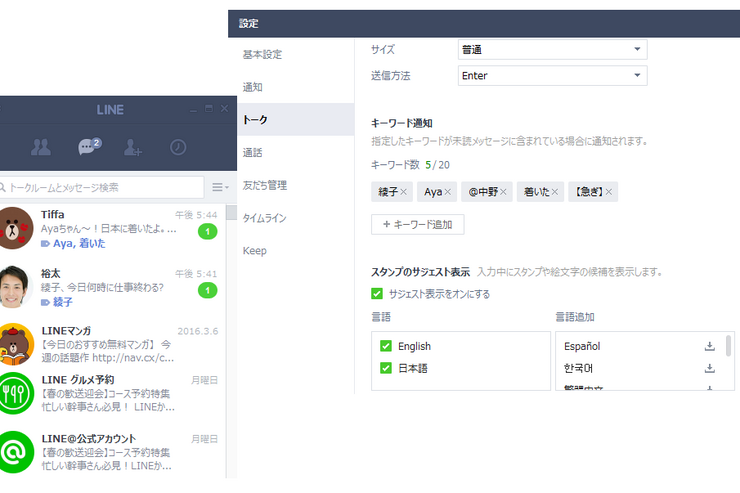This screenshot has height=493, width=740.
Task: Click the 午後 5:44 timestamp
Action: pos(196,215)
